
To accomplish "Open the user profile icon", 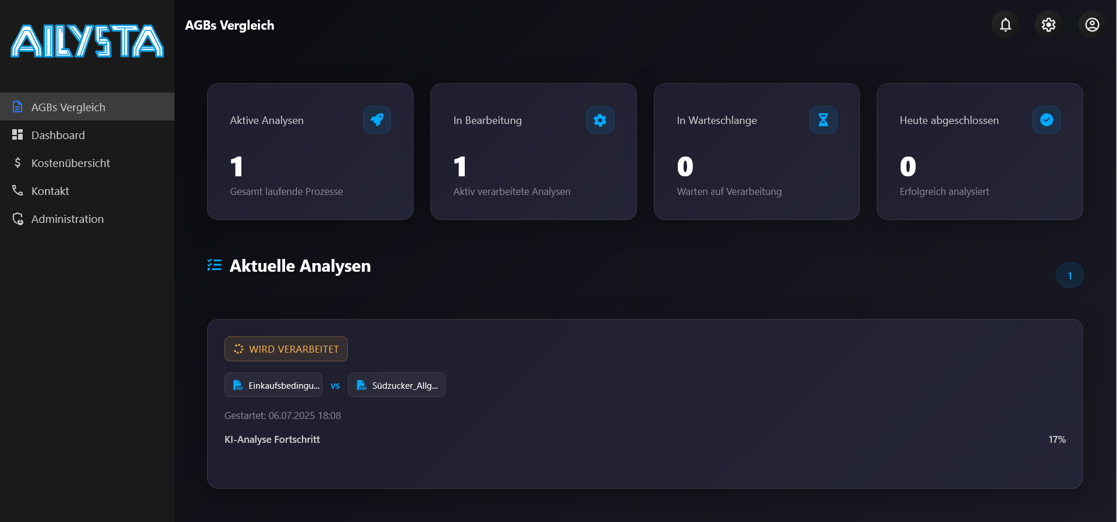I will click(x=1092, y=25).
